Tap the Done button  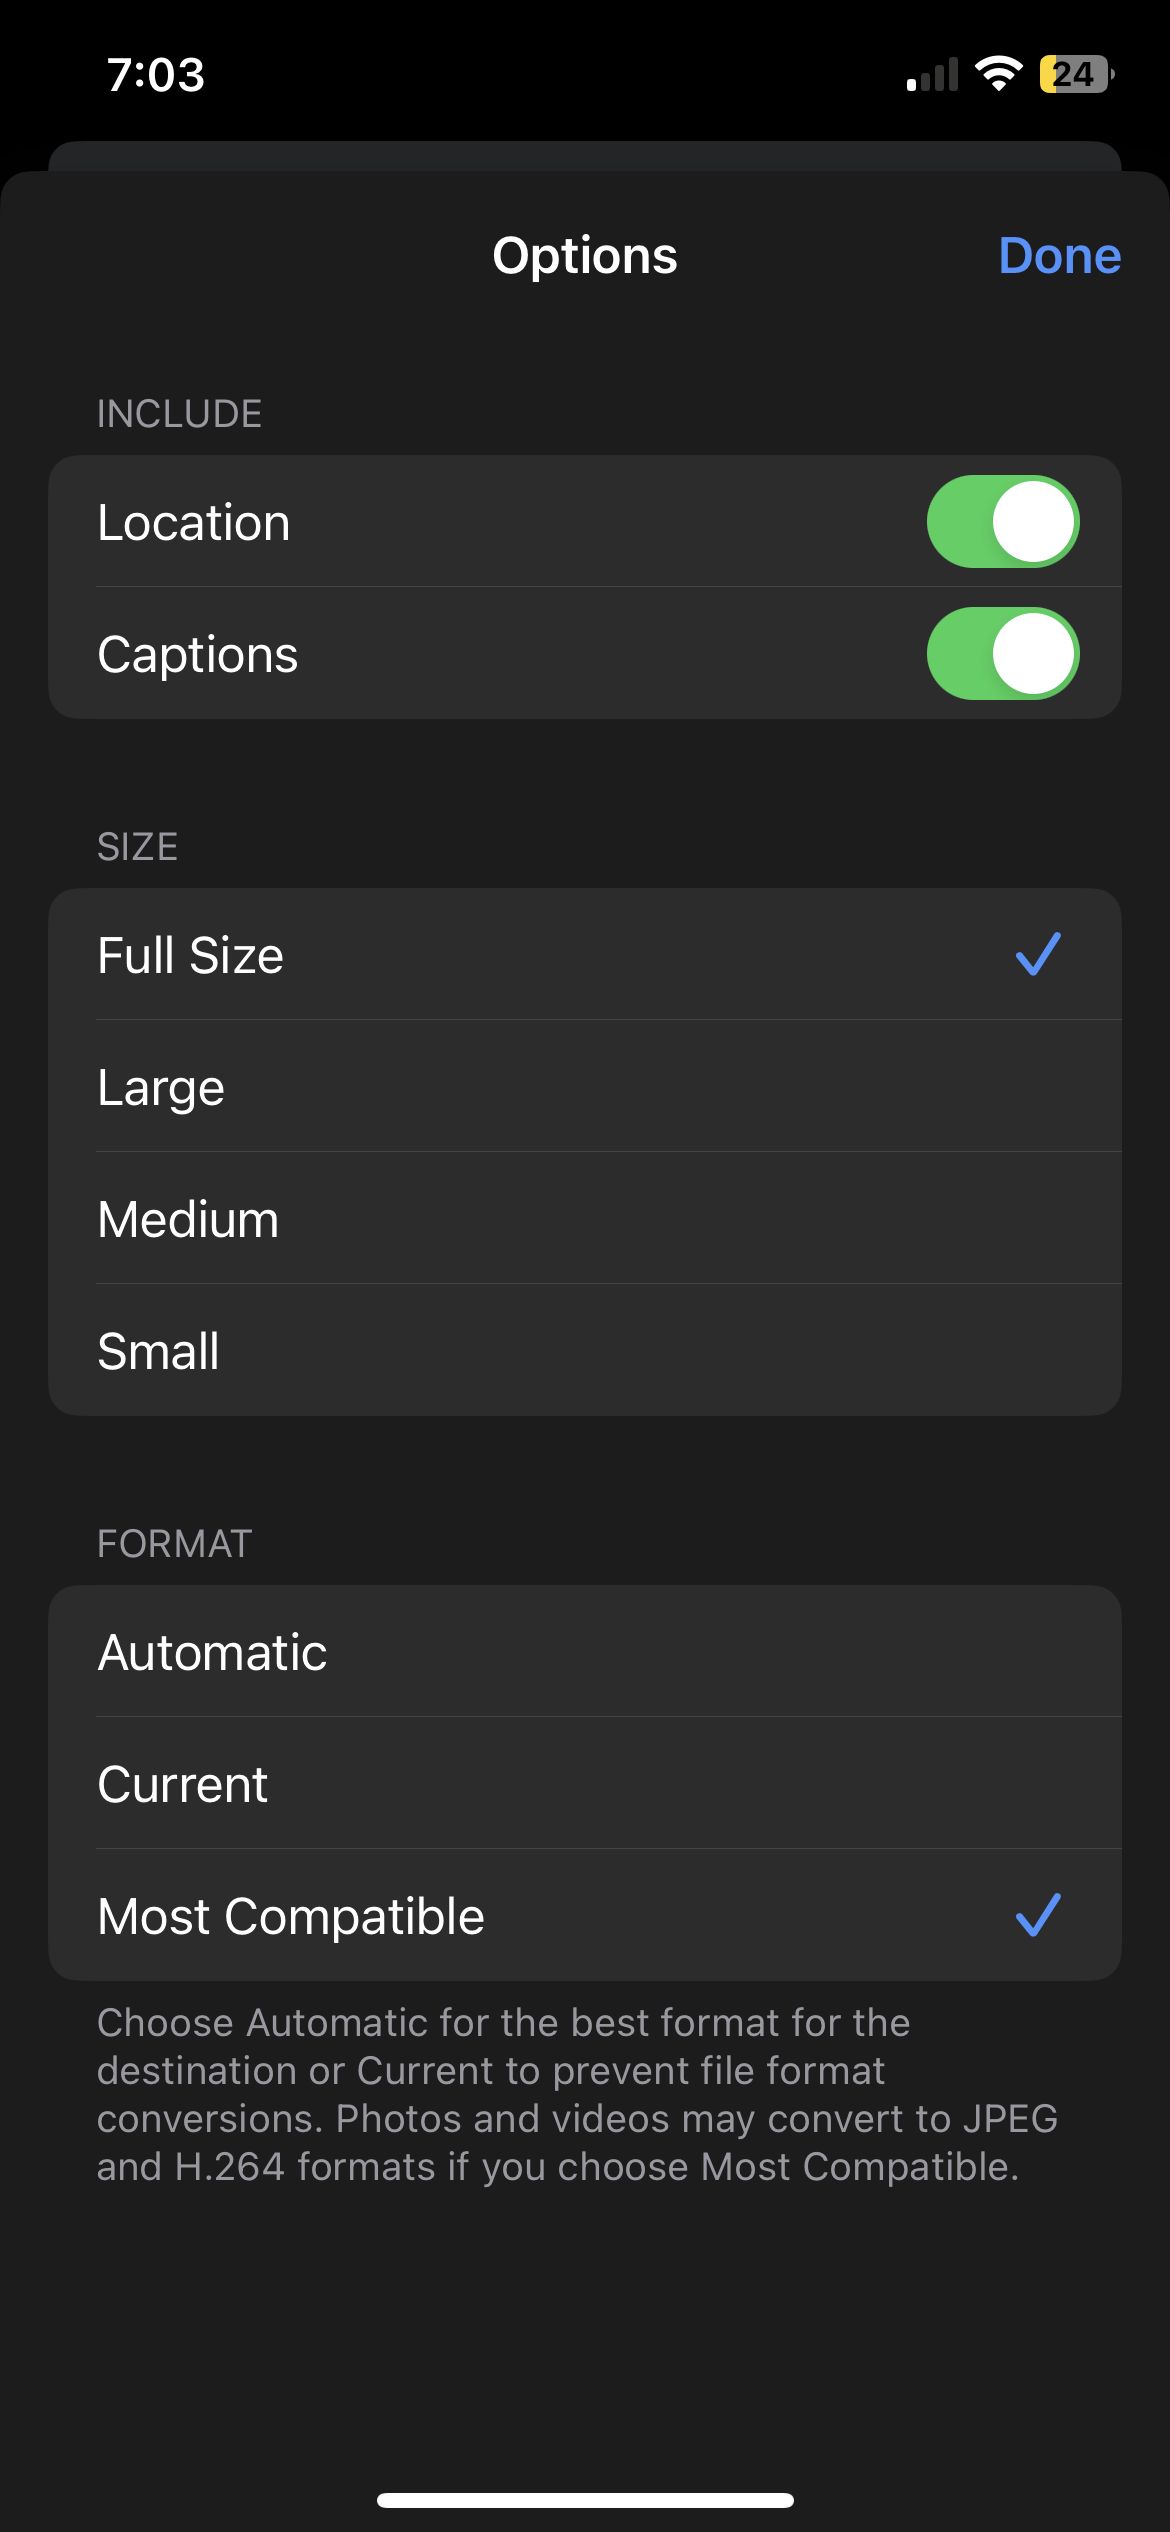1059,256
